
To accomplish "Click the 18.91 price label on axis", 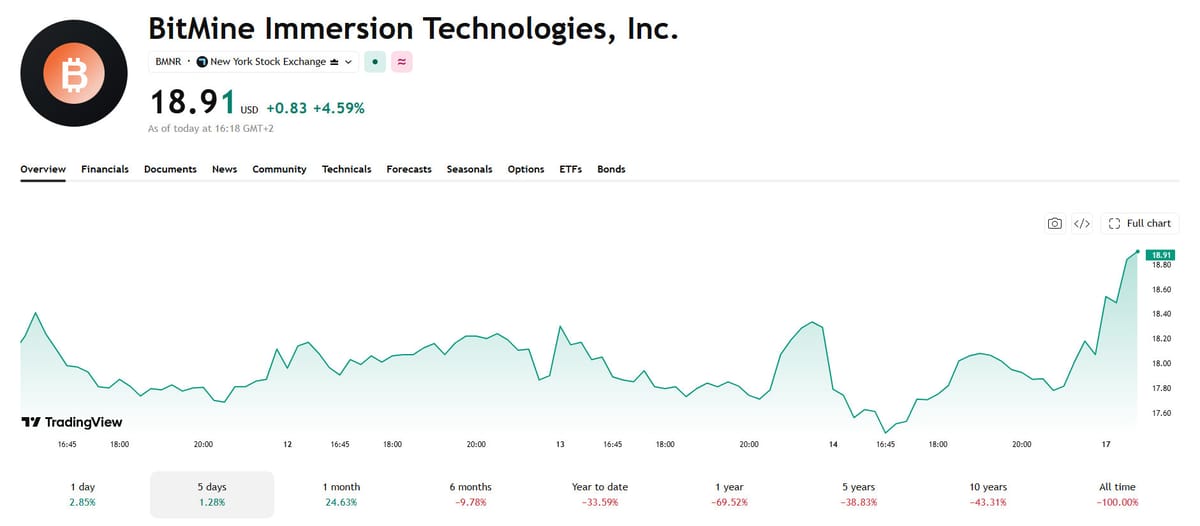I will click(x=1161, y=254).
